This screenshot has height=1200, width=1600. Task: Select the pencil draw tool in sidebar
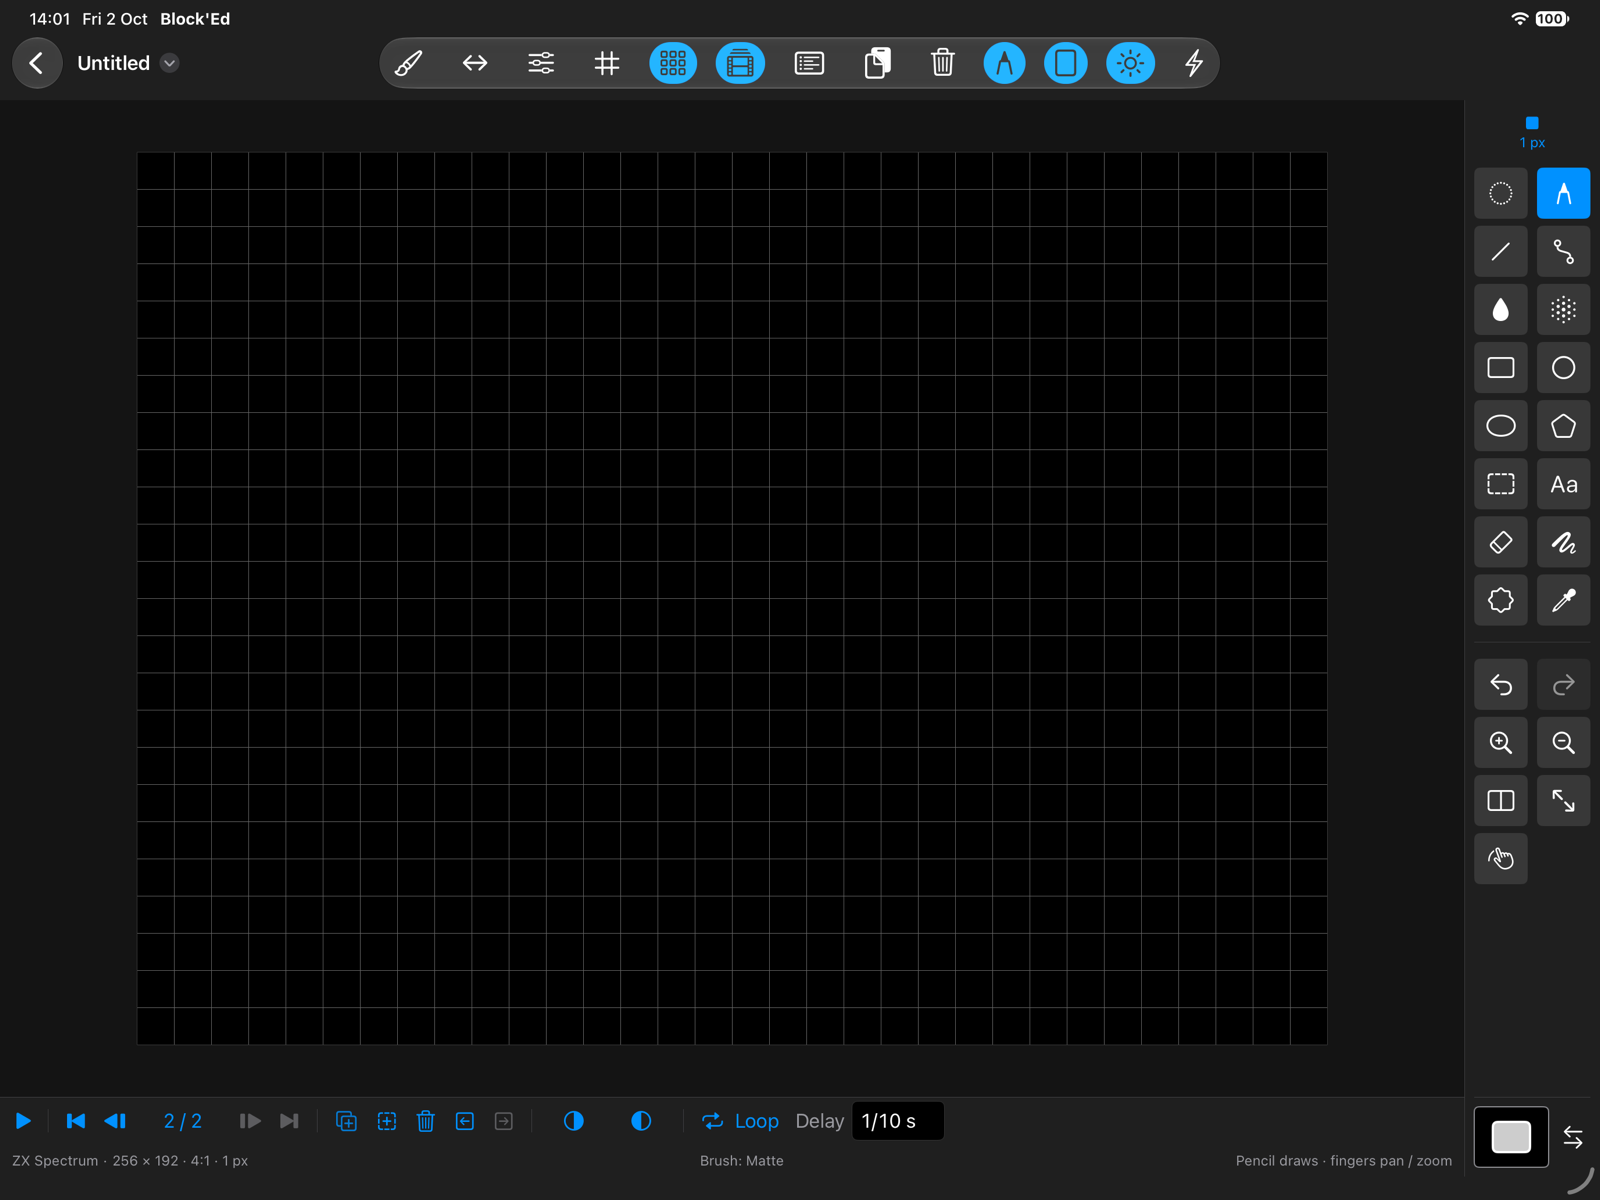pyautogui.click(x=1563, y=193)
